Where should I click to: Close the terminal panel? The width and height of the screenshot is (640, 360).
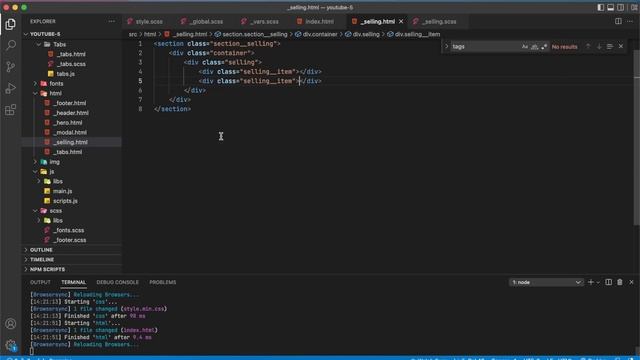tap(631, 282)
